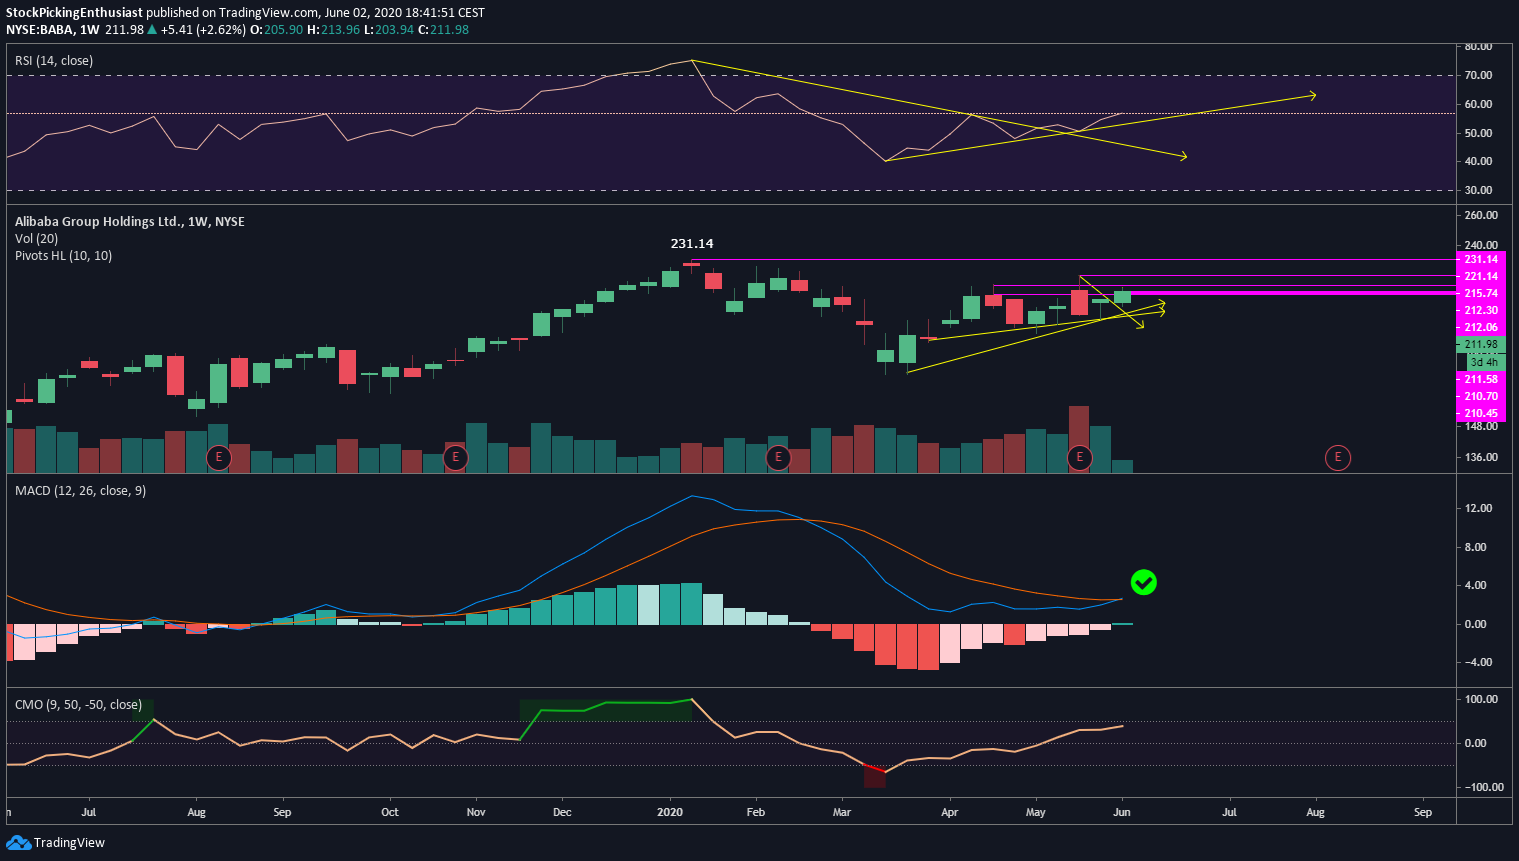Click the 210.70 price axis label
1519x861 pixels.
pyautogui.click(x=1481, y=396)
